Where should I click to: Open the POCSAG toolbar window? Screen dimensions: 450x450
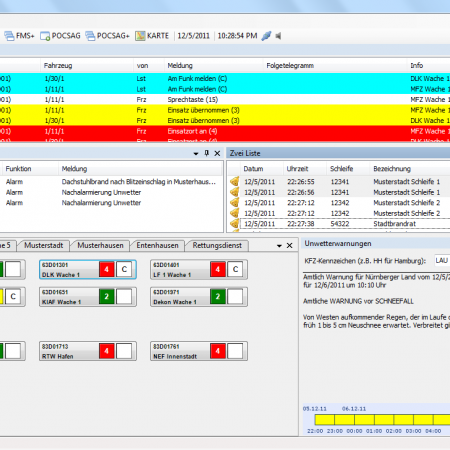[x=60, y=36]
